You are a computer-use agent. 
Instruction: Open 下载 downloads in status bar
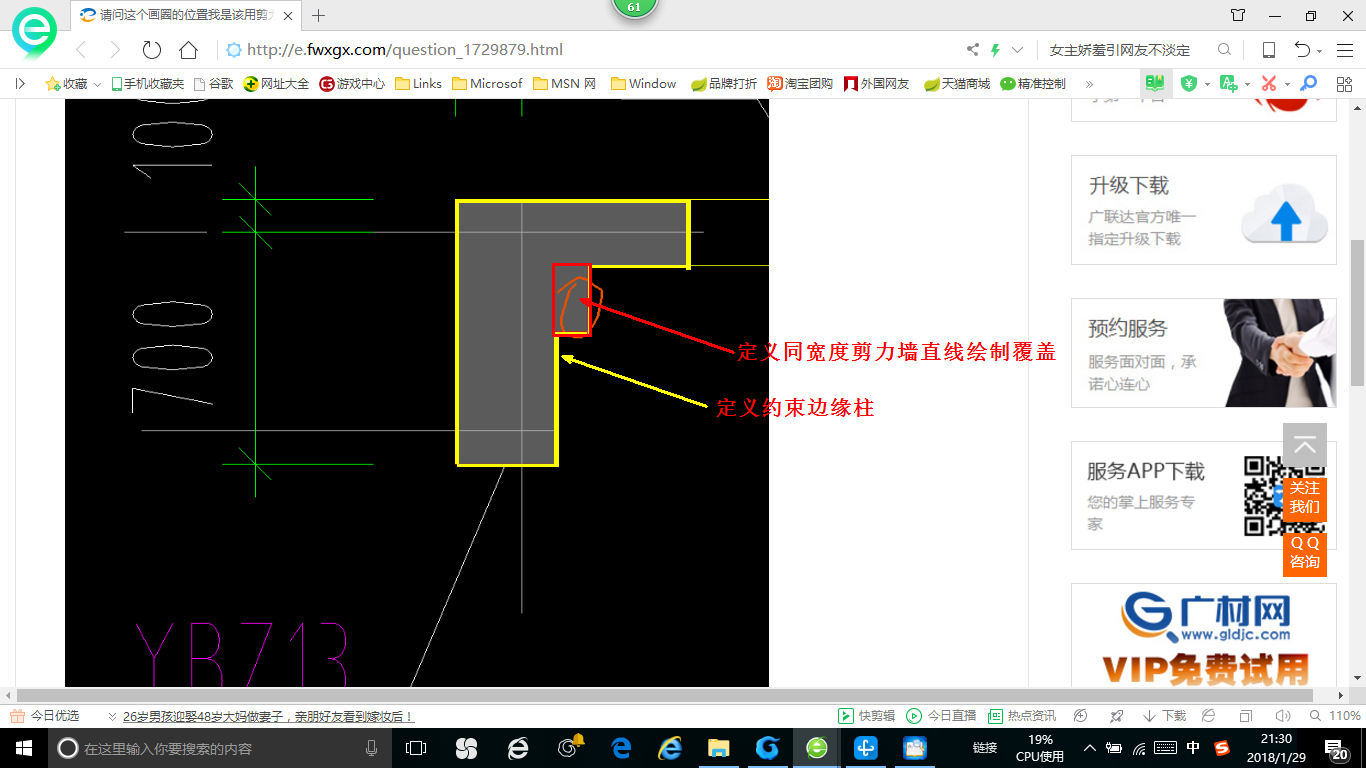[x=1164, y=716]
